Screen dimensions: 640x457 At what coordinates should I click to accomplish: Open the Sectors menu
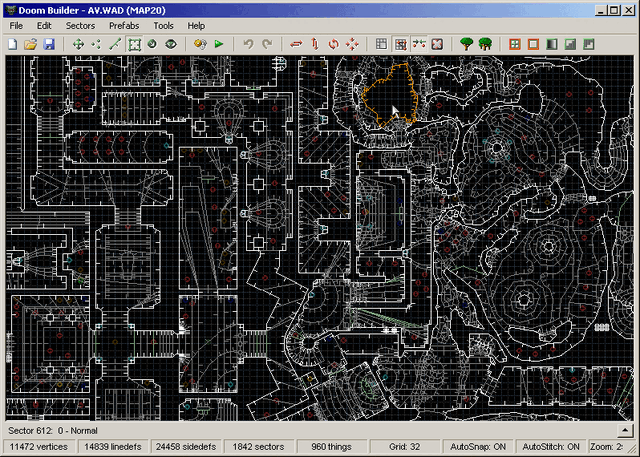[x=80, y=26]
